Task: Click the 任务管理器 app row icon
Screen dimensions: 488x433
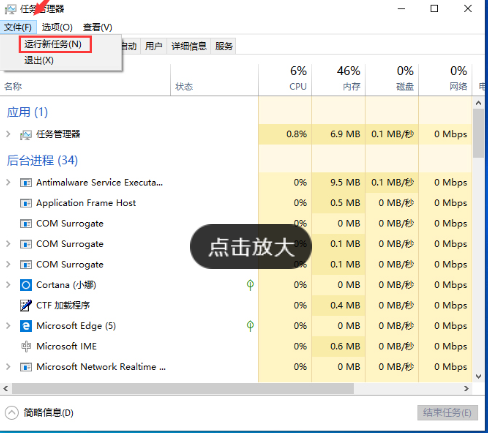Action: click(x=26, y=135)
